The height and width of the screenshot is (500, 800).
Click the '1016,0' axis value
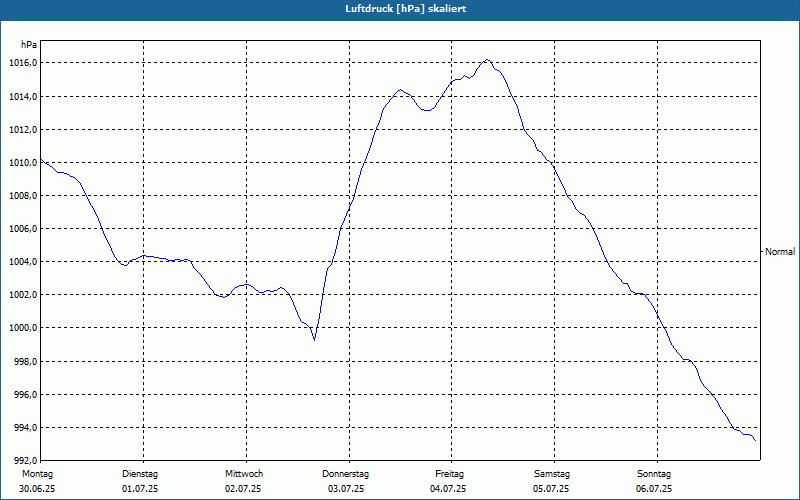point(23,63)
